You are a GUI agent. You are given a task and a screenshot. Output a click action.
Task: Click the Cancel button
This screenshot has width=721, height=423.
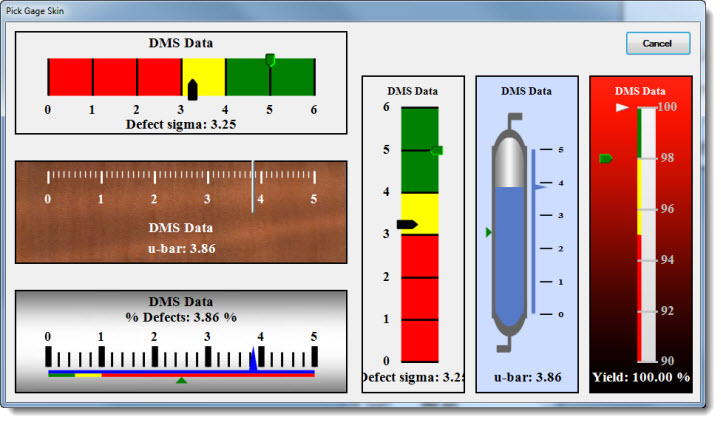tap(657, 44)
